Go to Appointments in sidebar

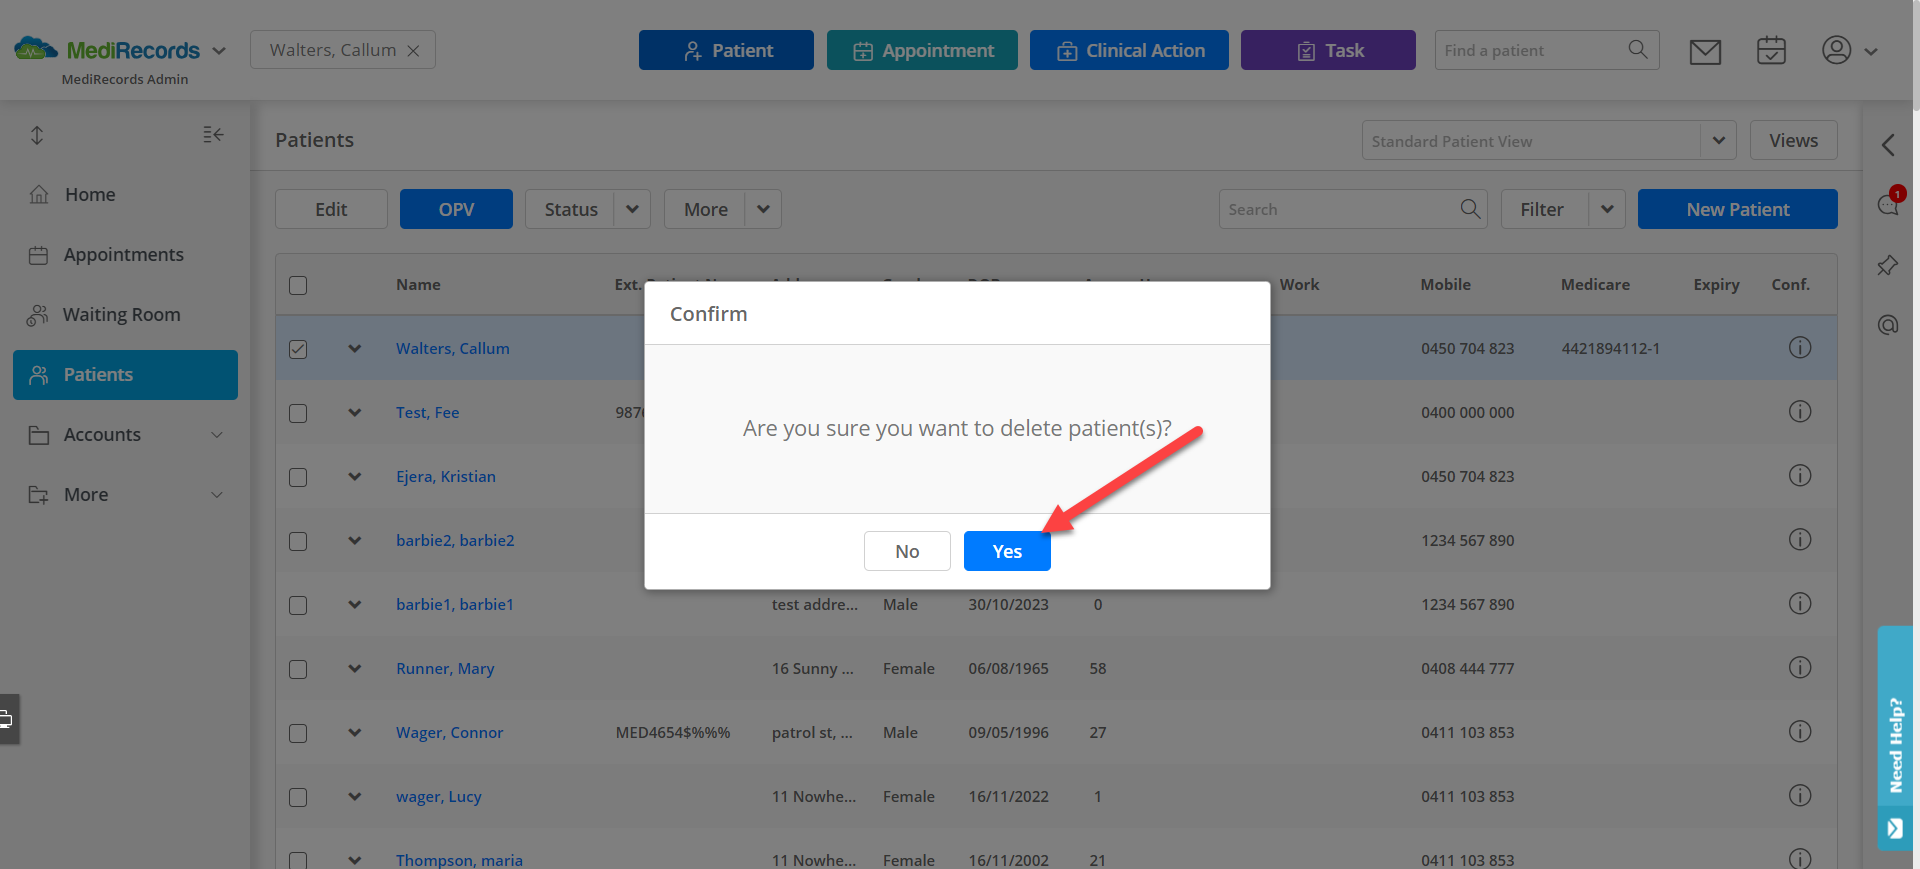click(x=125, y=255)
